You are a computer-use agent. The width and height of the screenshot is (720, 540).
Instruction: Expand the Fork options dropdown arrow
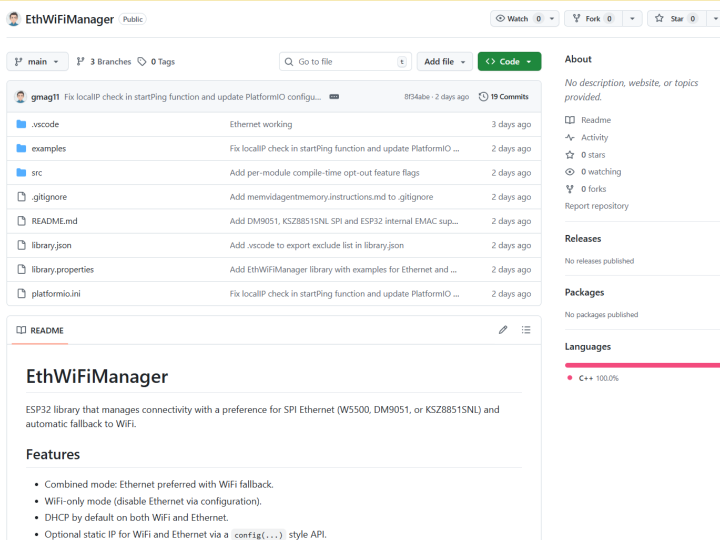(631, 18)
